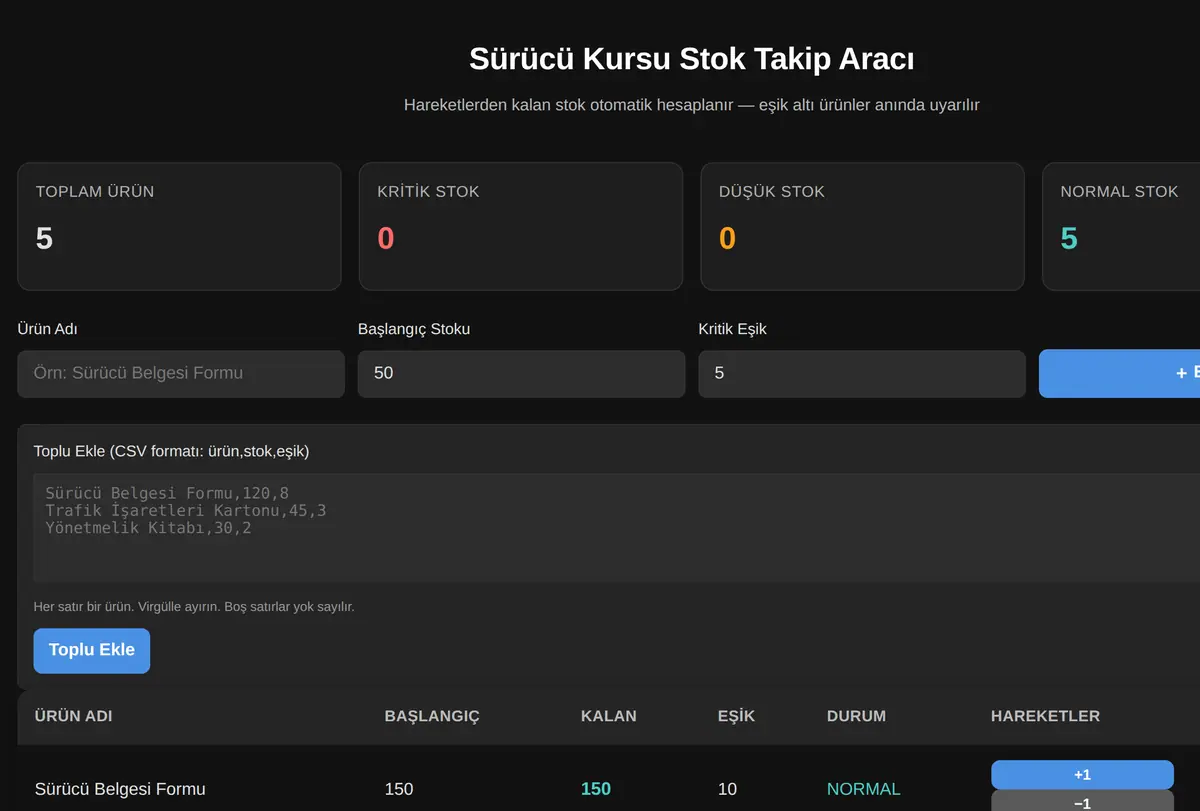Click the HAREKETLER column header
The width and height of the screenshot is (1200, 811).
pyautogui.click(x=1045, y=716)
